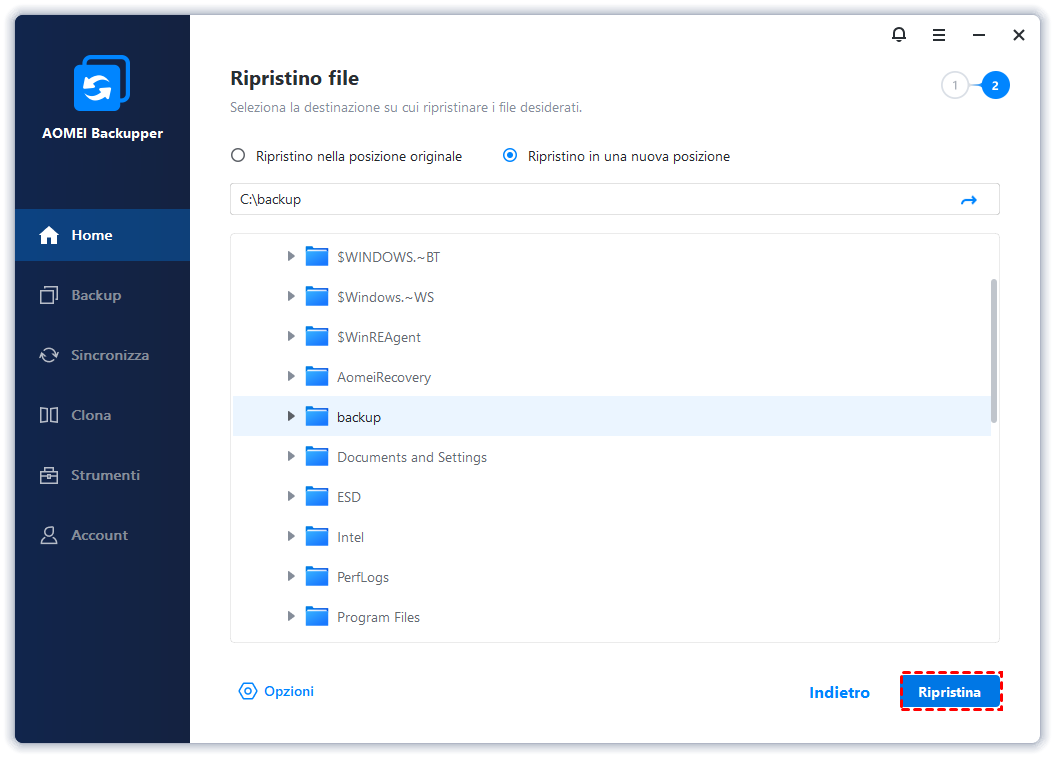Viewport: 1055px width, 758px height.
Task: Click the $WinREAgent folder icon
Action: tap(317, 337)
